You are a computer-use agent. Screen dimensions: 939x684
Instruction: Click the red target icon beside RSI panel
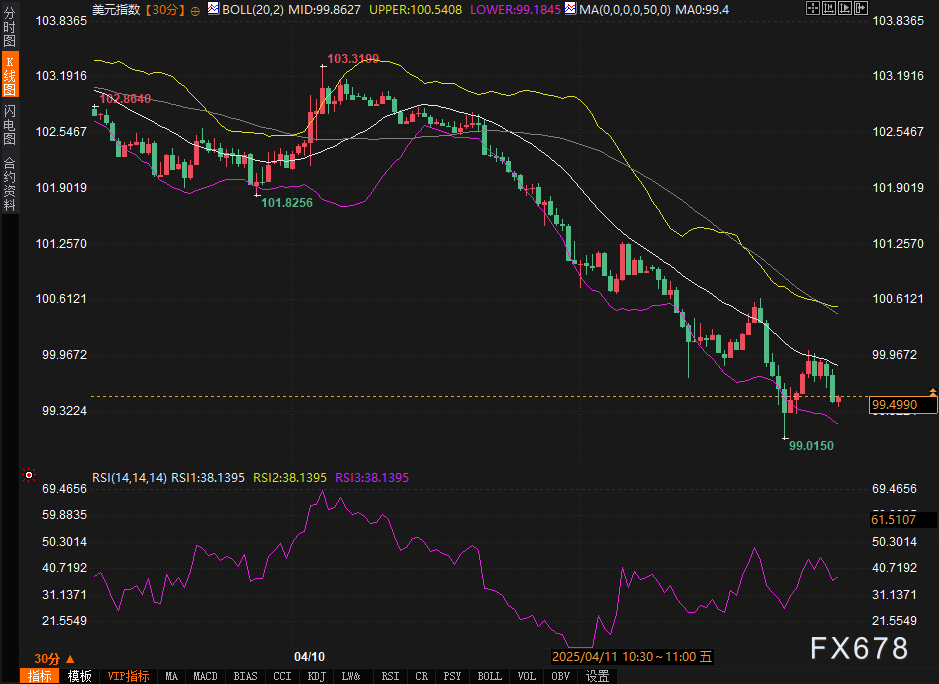click(29, 475)
